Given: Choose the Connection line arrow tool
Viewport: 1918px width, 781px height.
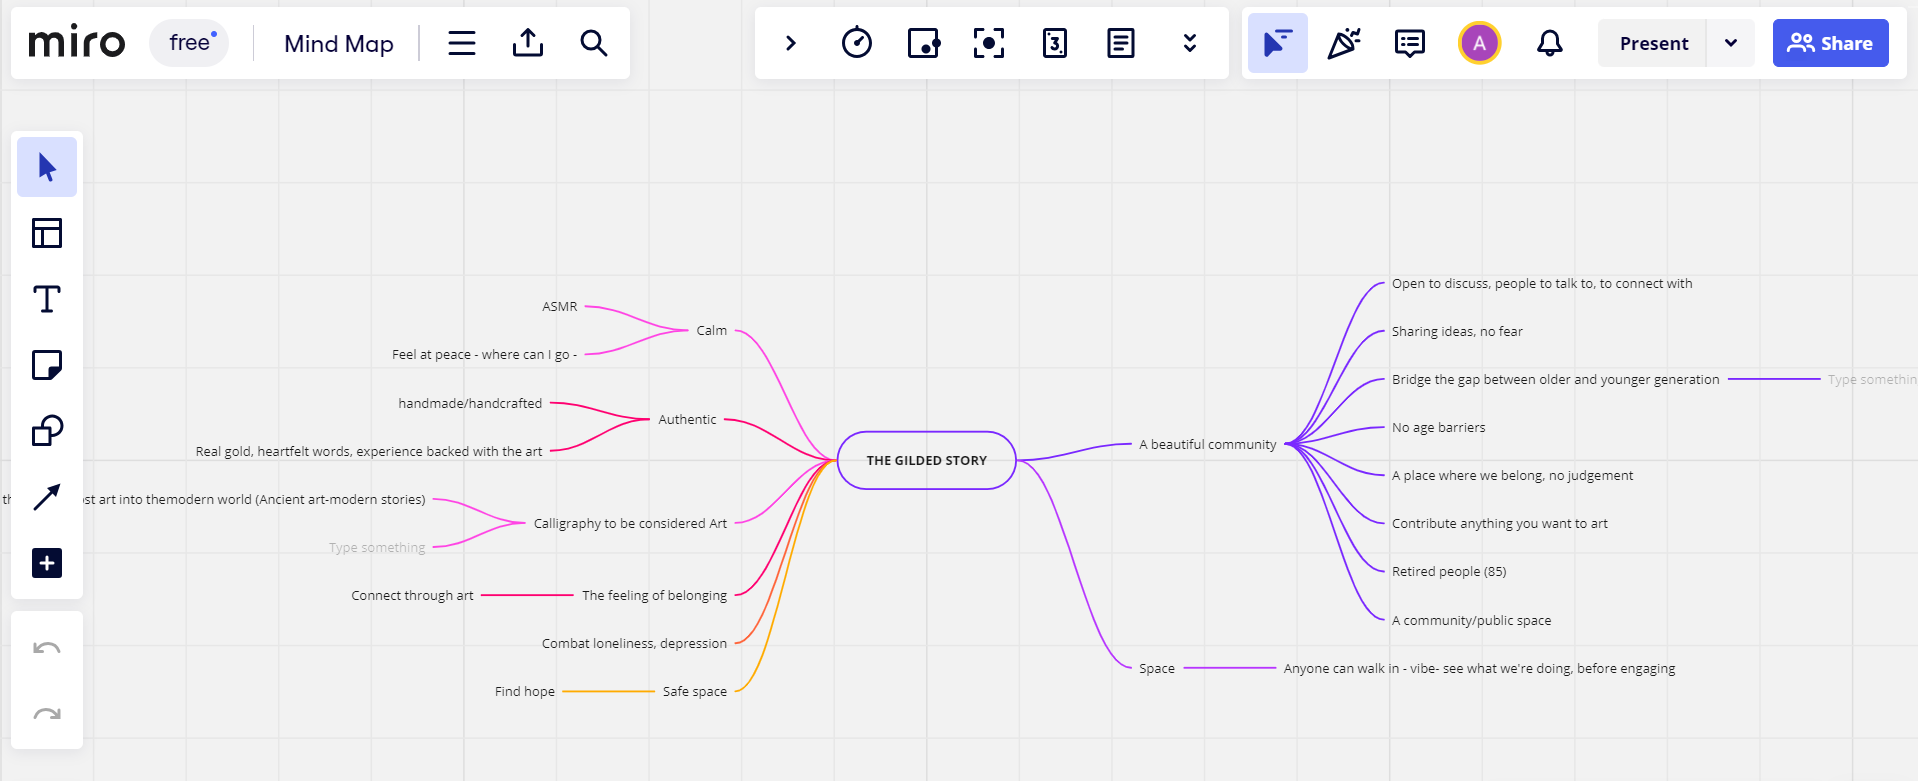Looking at the screenshot, I should coord(47,497).
